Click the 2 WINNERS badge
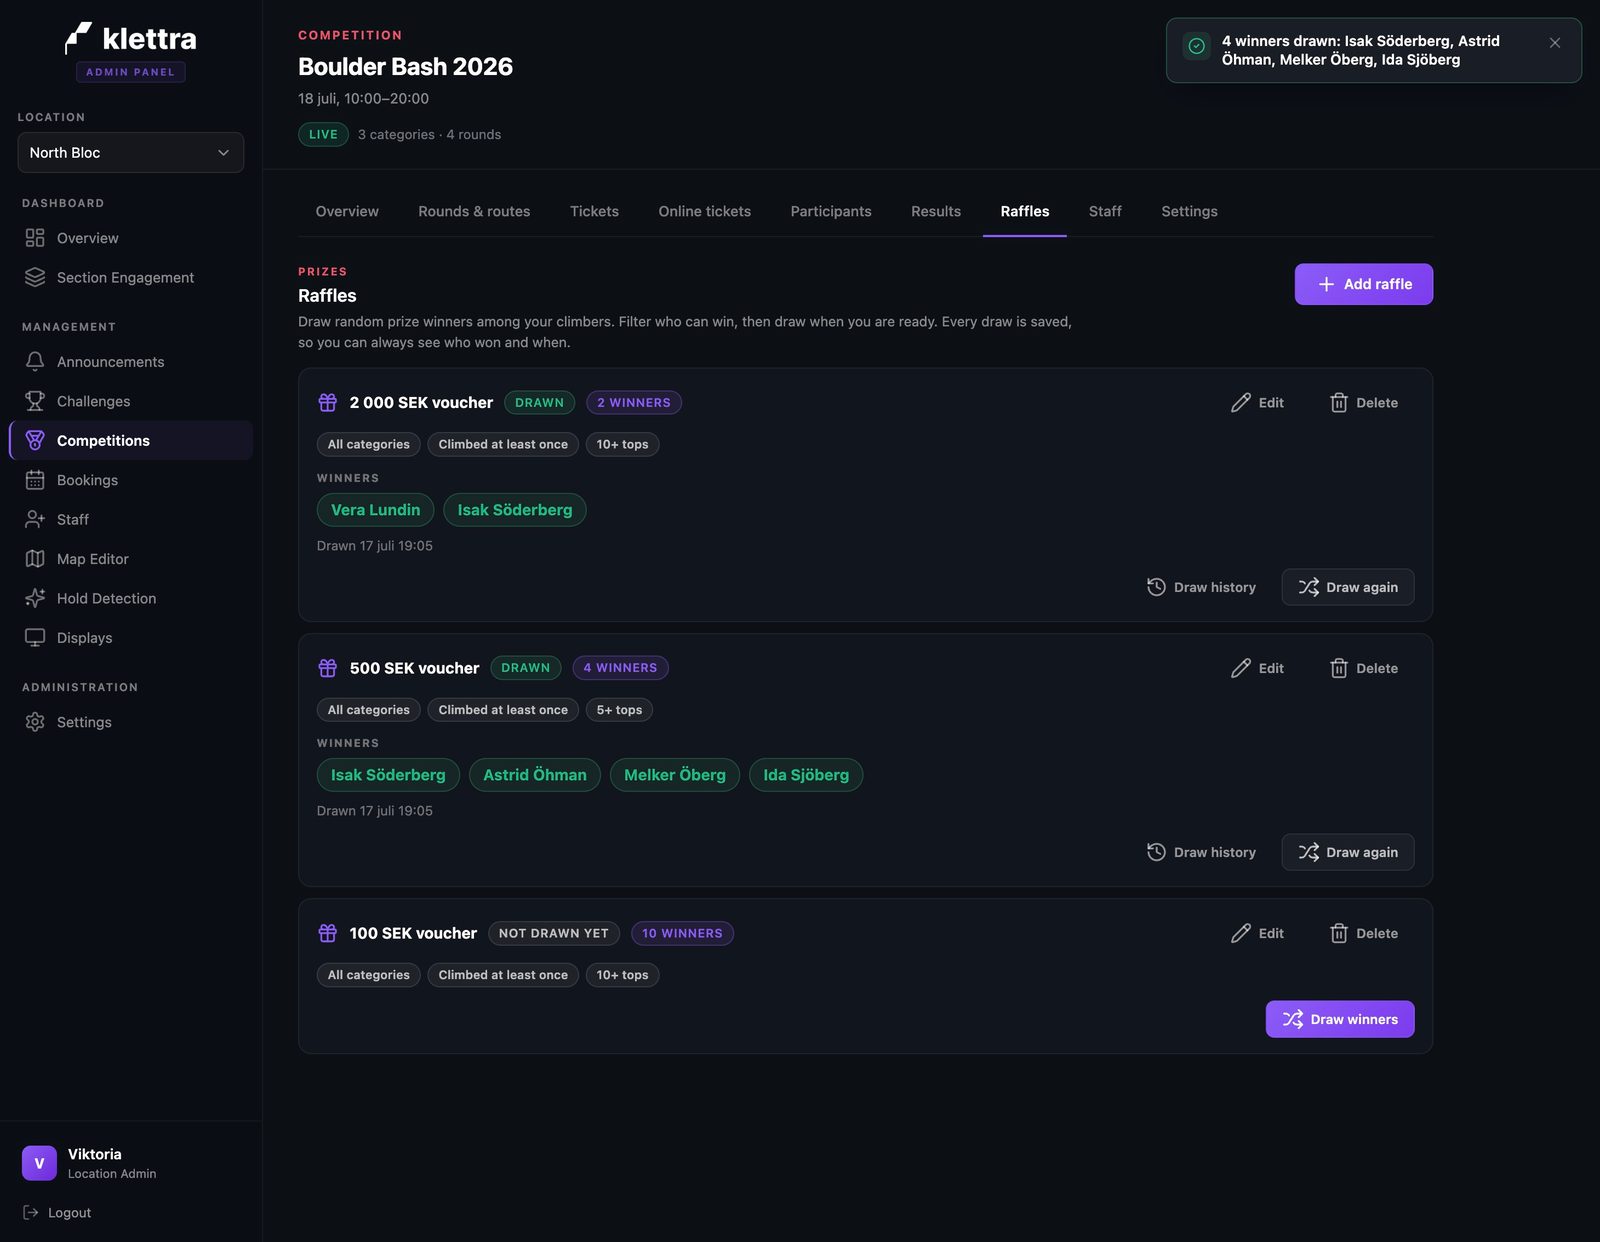 [634, 403]
